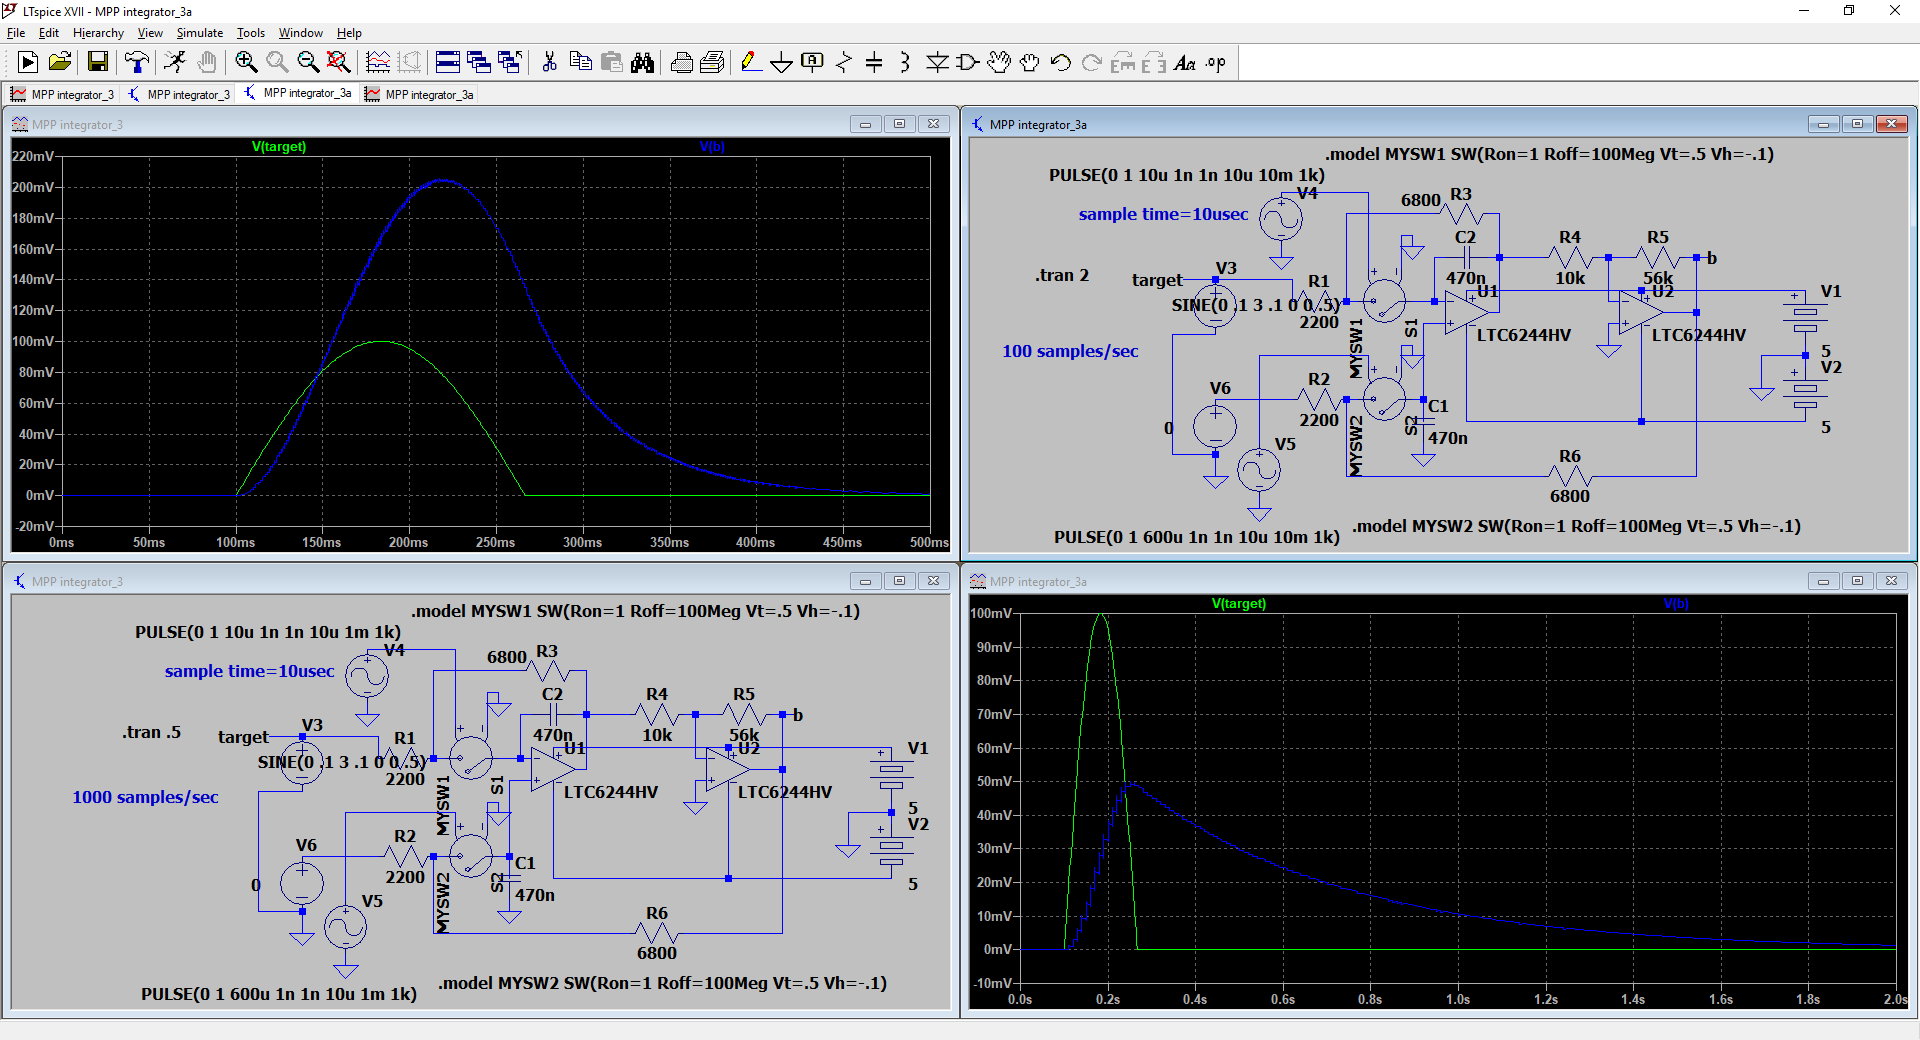Open the Simulate menu
This screenshot has width=1920, height=1040.
[199, 33]
